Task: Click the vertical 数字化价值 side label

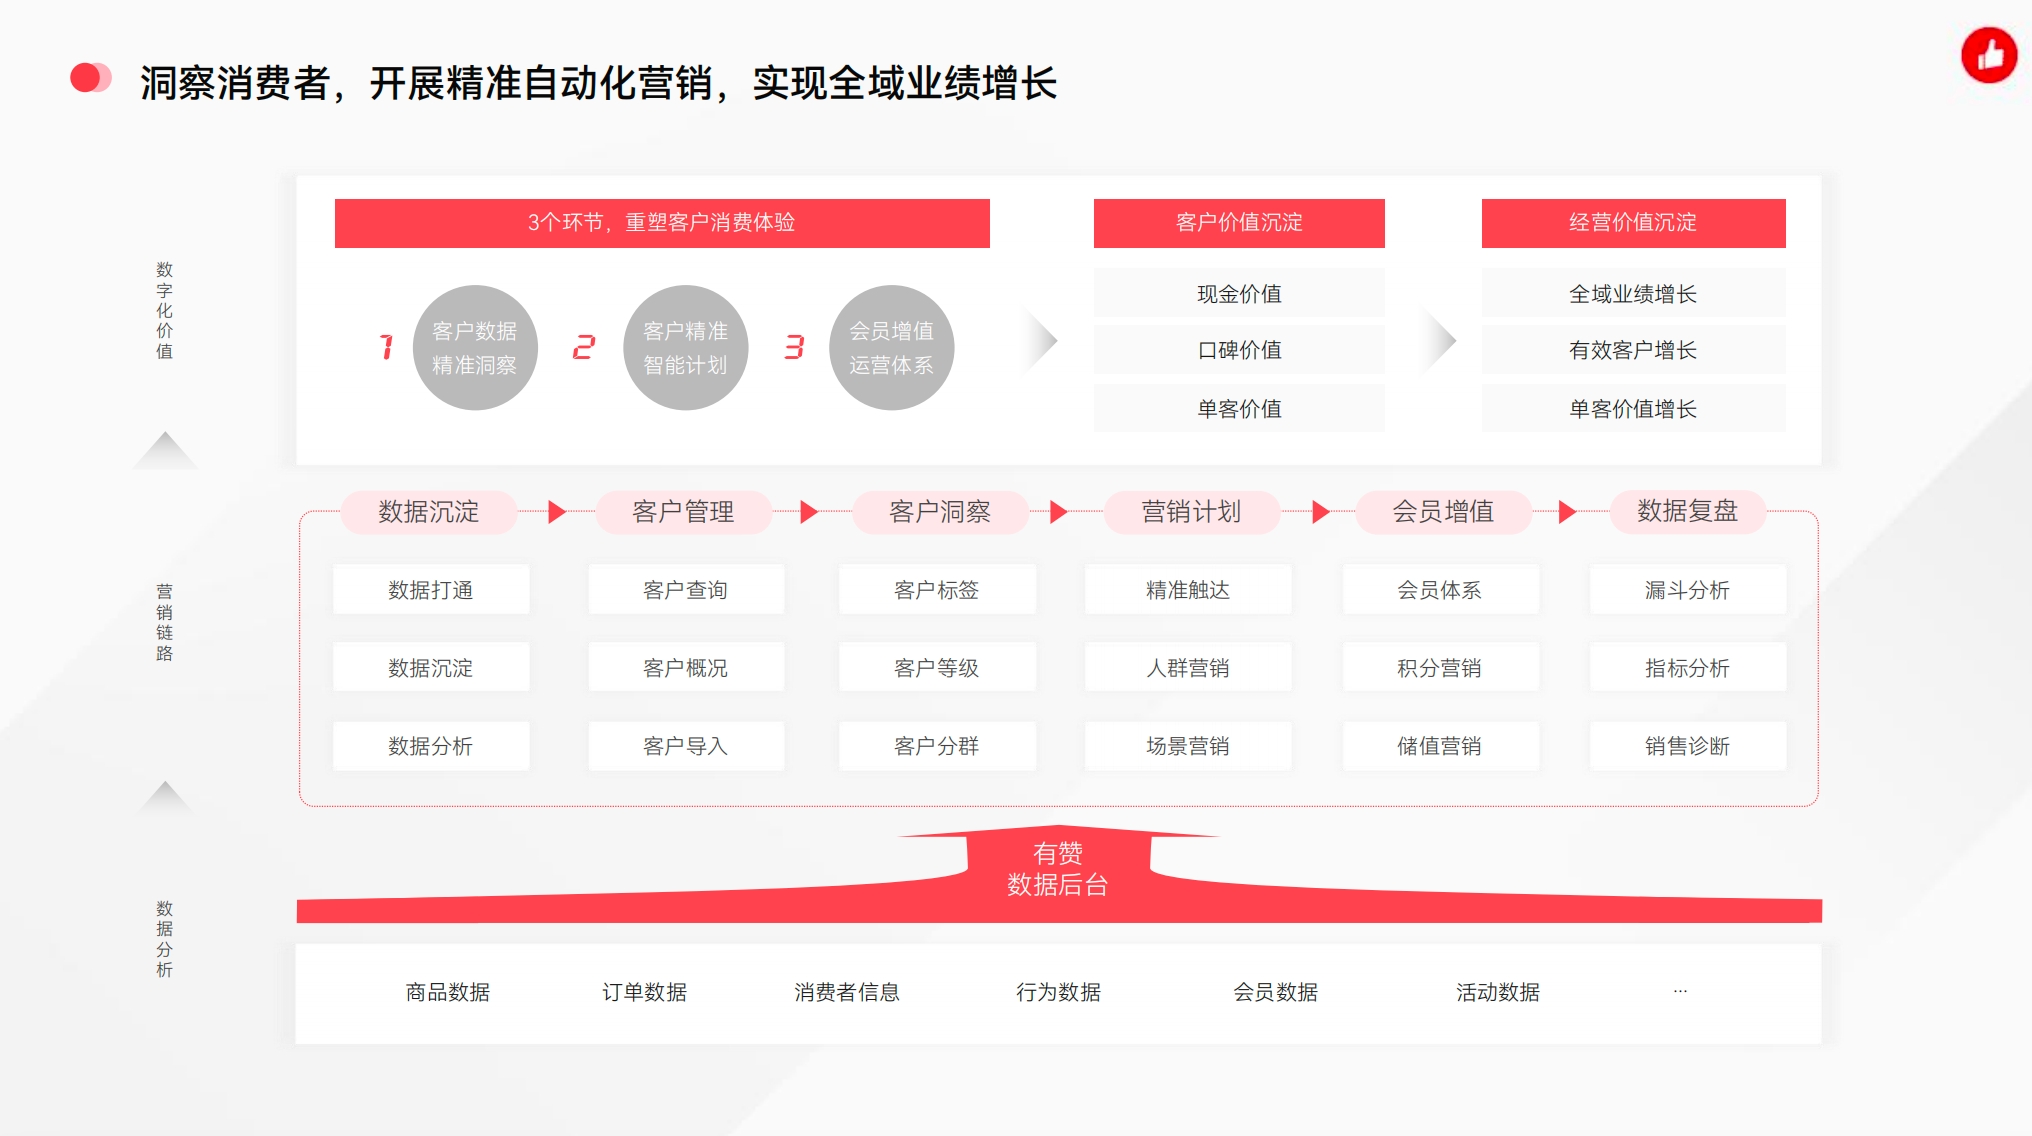Action: (165, 310)
